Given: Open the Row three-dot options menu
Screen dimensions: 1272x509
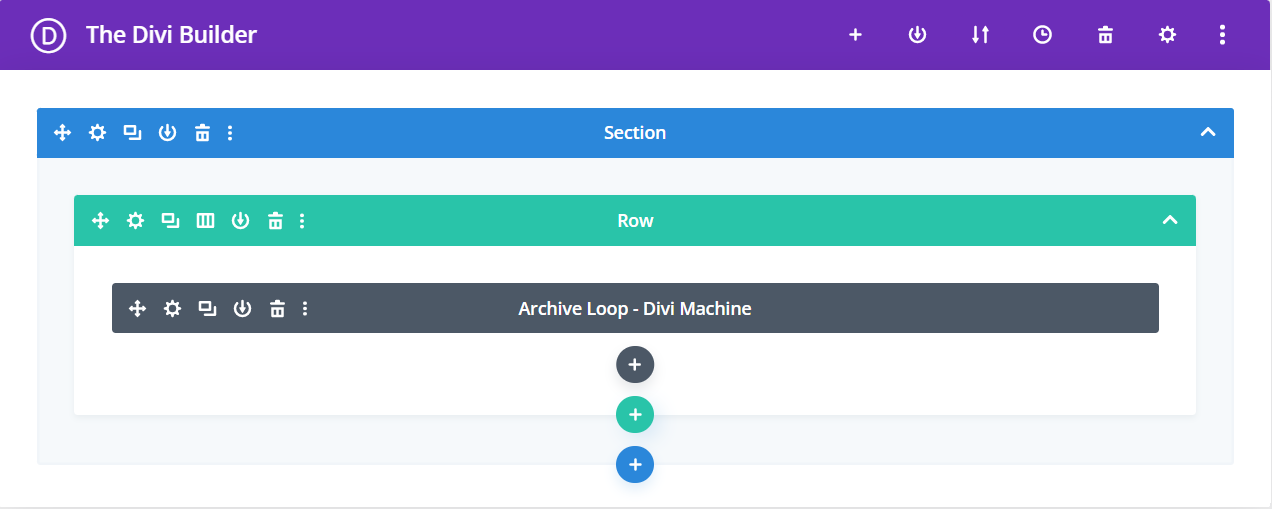Looking at the screenshot, I should pos(303,221).
